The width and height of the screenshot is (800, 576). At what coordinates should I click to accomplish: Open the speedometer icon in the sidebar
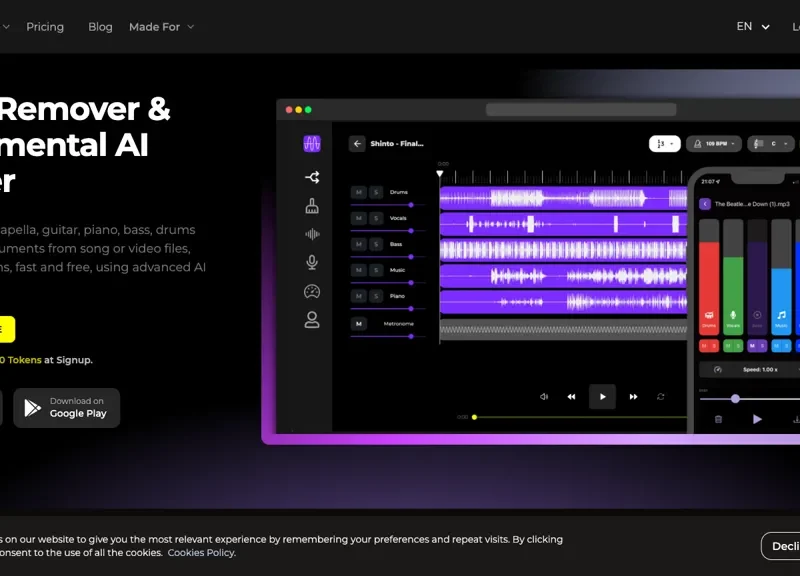312,291
